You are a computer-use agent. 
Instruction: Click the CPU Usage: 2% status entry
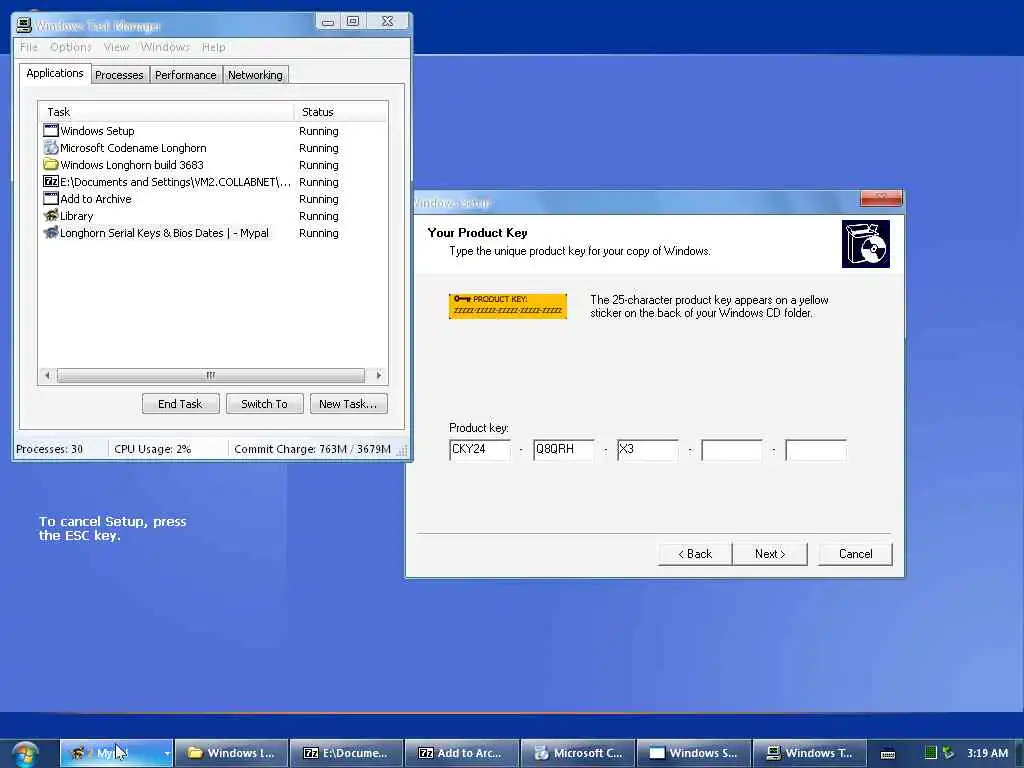pos(153,449)
